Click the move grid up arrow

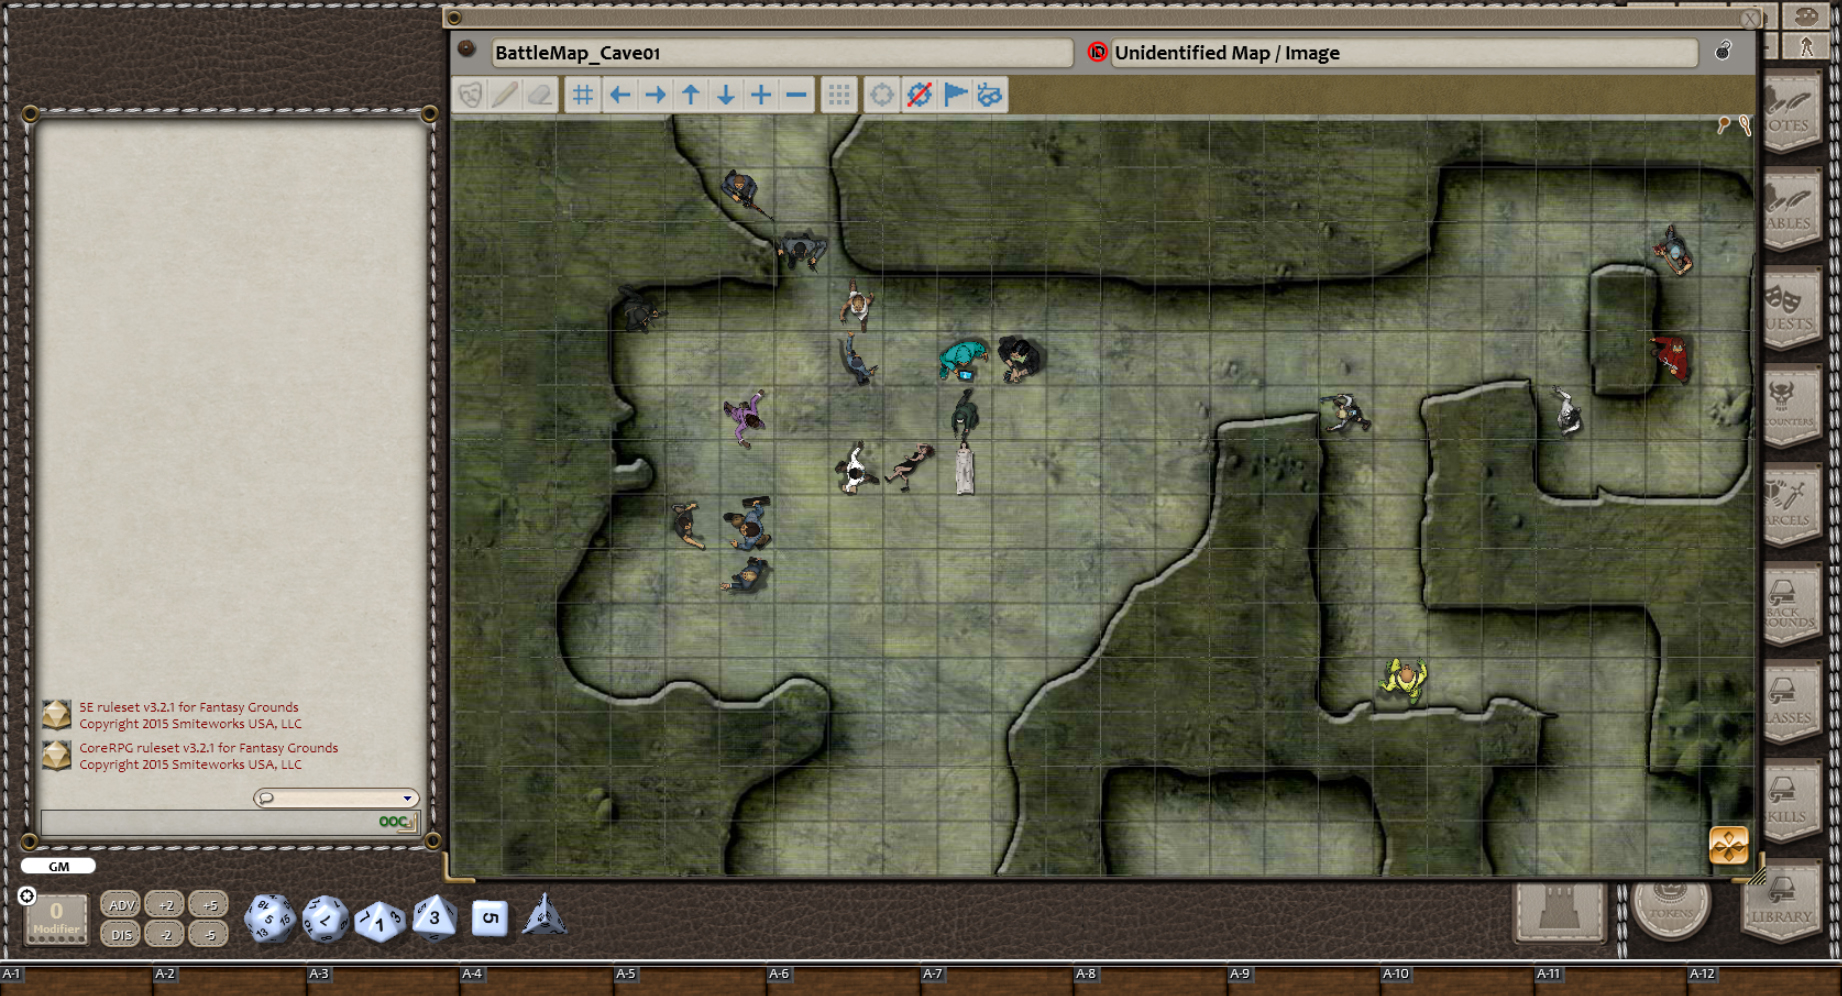pyautogui.click(x=690, y=95)
